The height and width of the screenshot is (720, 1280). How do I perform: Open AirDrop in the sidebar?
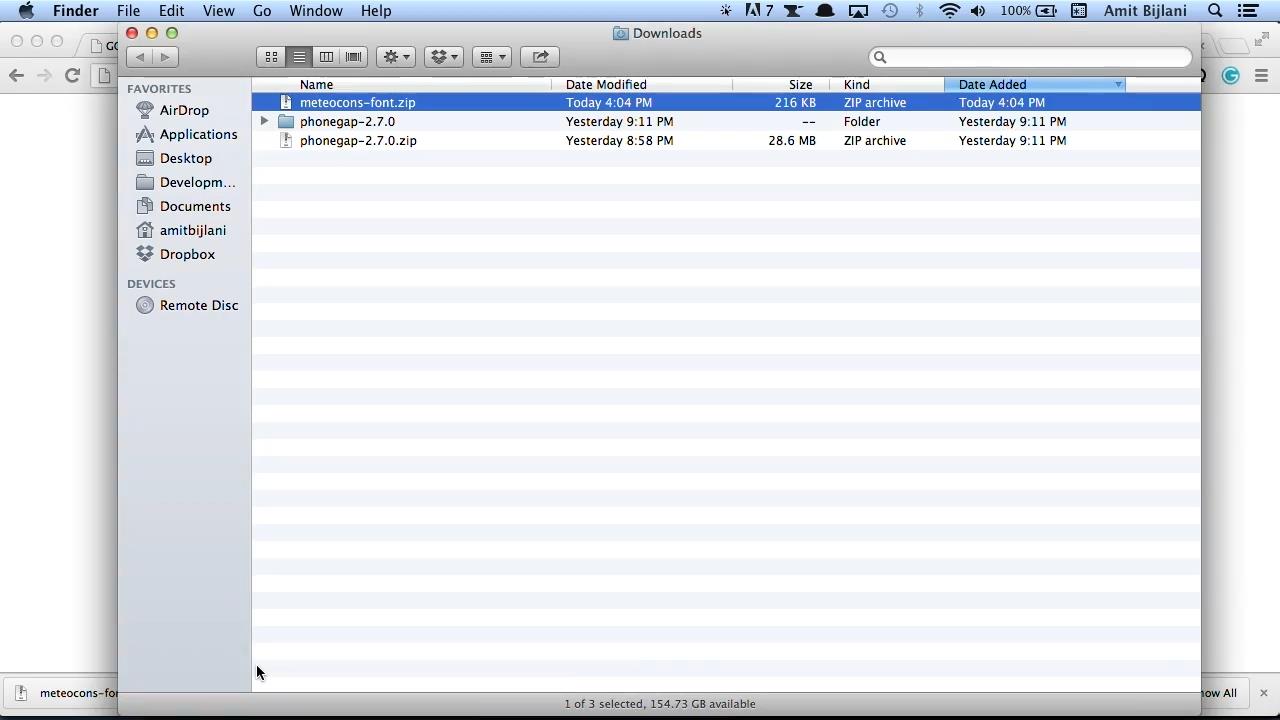click(x=184, y=110)
